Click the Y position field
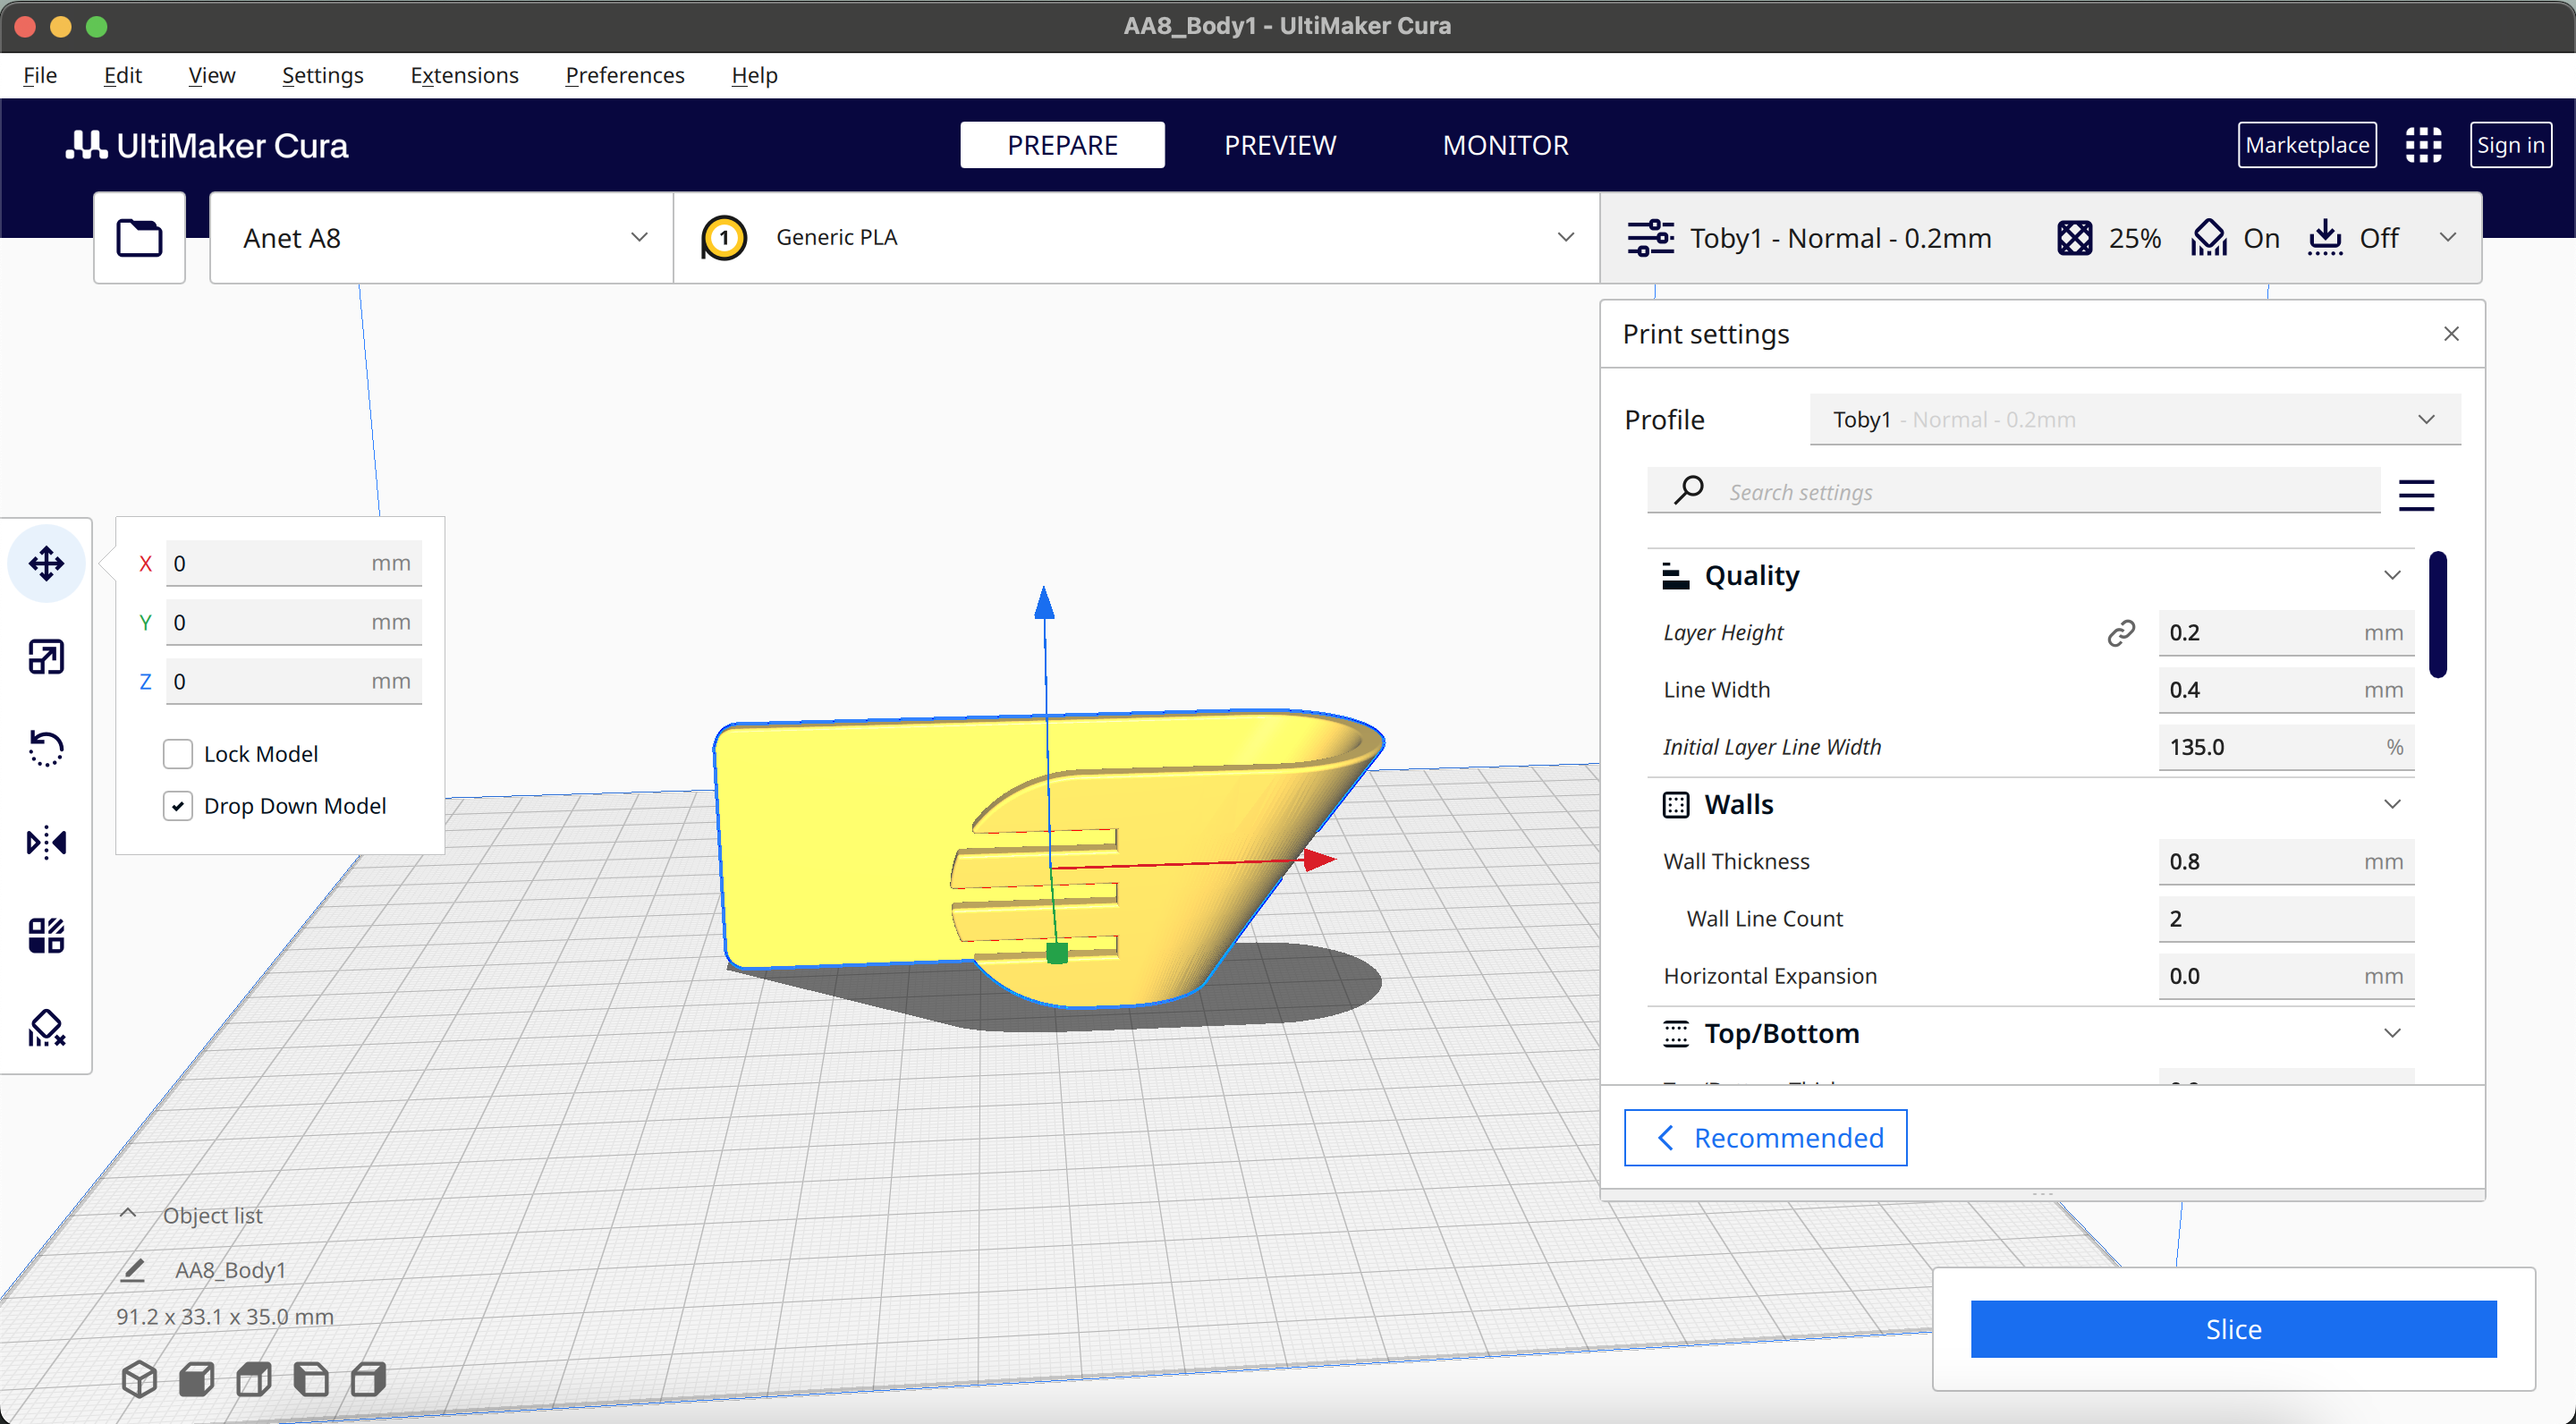The image size is (2576, 1424). coord(293,622)
